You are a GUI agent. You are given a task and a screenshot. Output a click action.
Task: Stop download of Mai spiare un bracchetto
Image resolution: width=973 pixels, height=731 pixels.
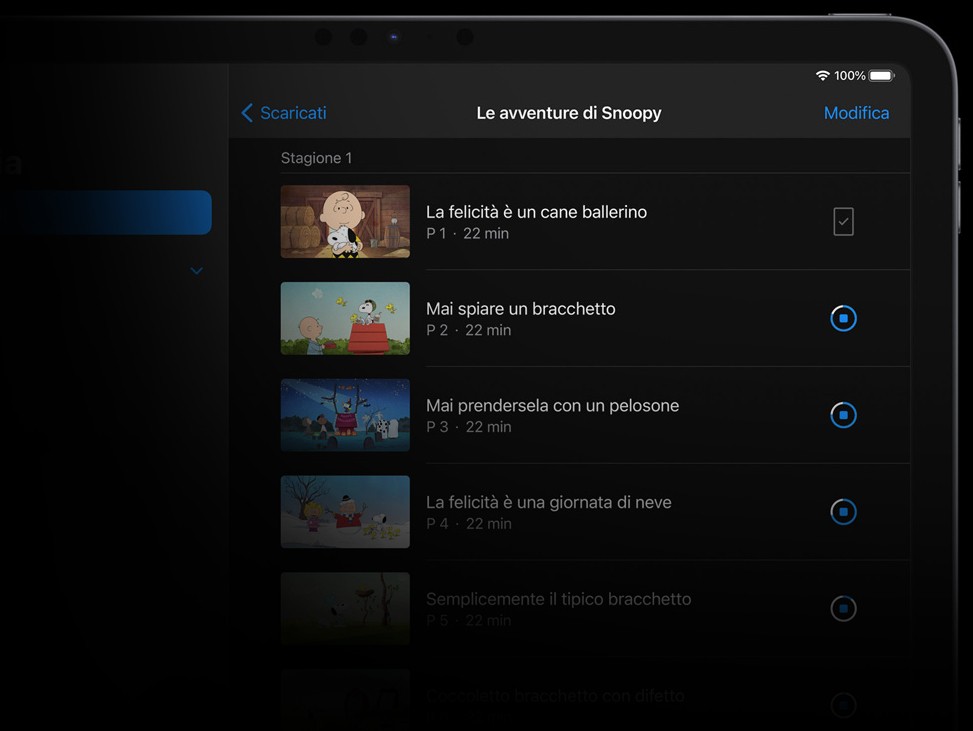pos(843,319)
